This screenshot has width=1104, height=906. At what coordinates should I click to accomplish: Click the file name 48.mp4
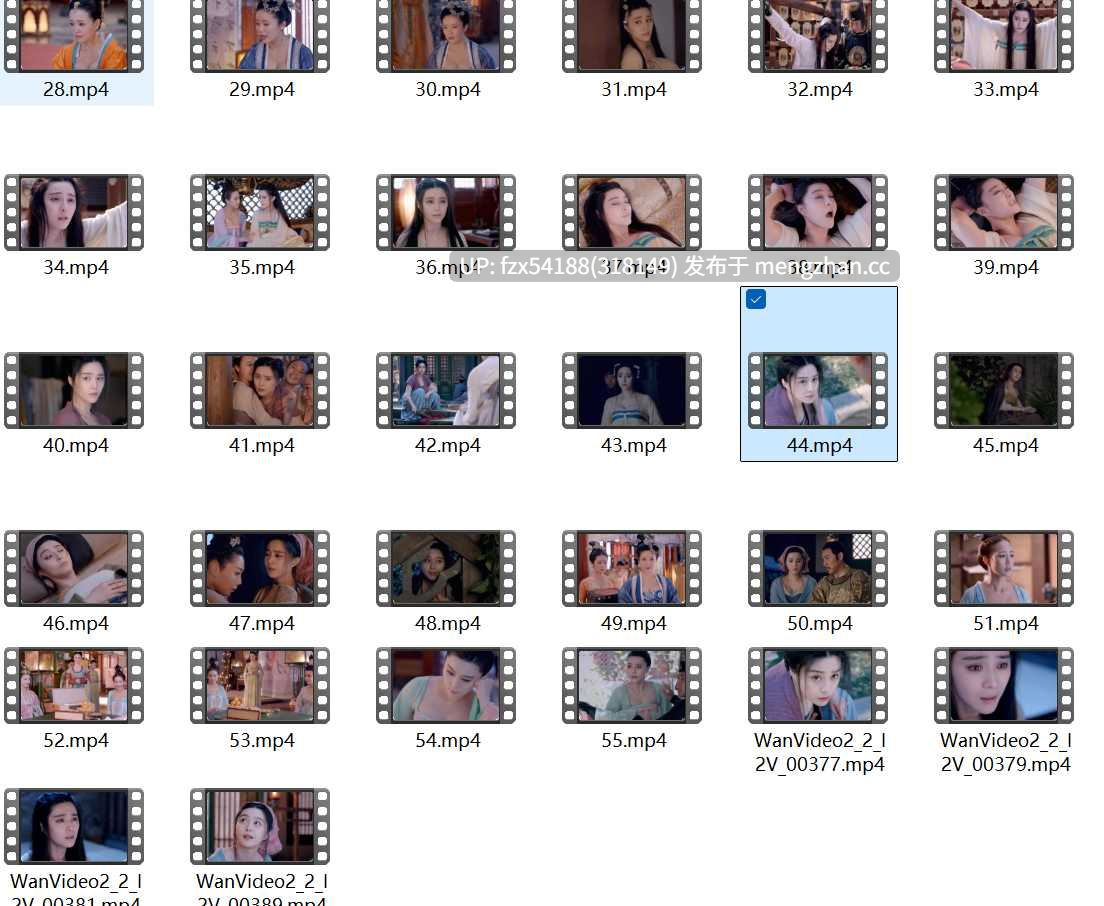448,624
